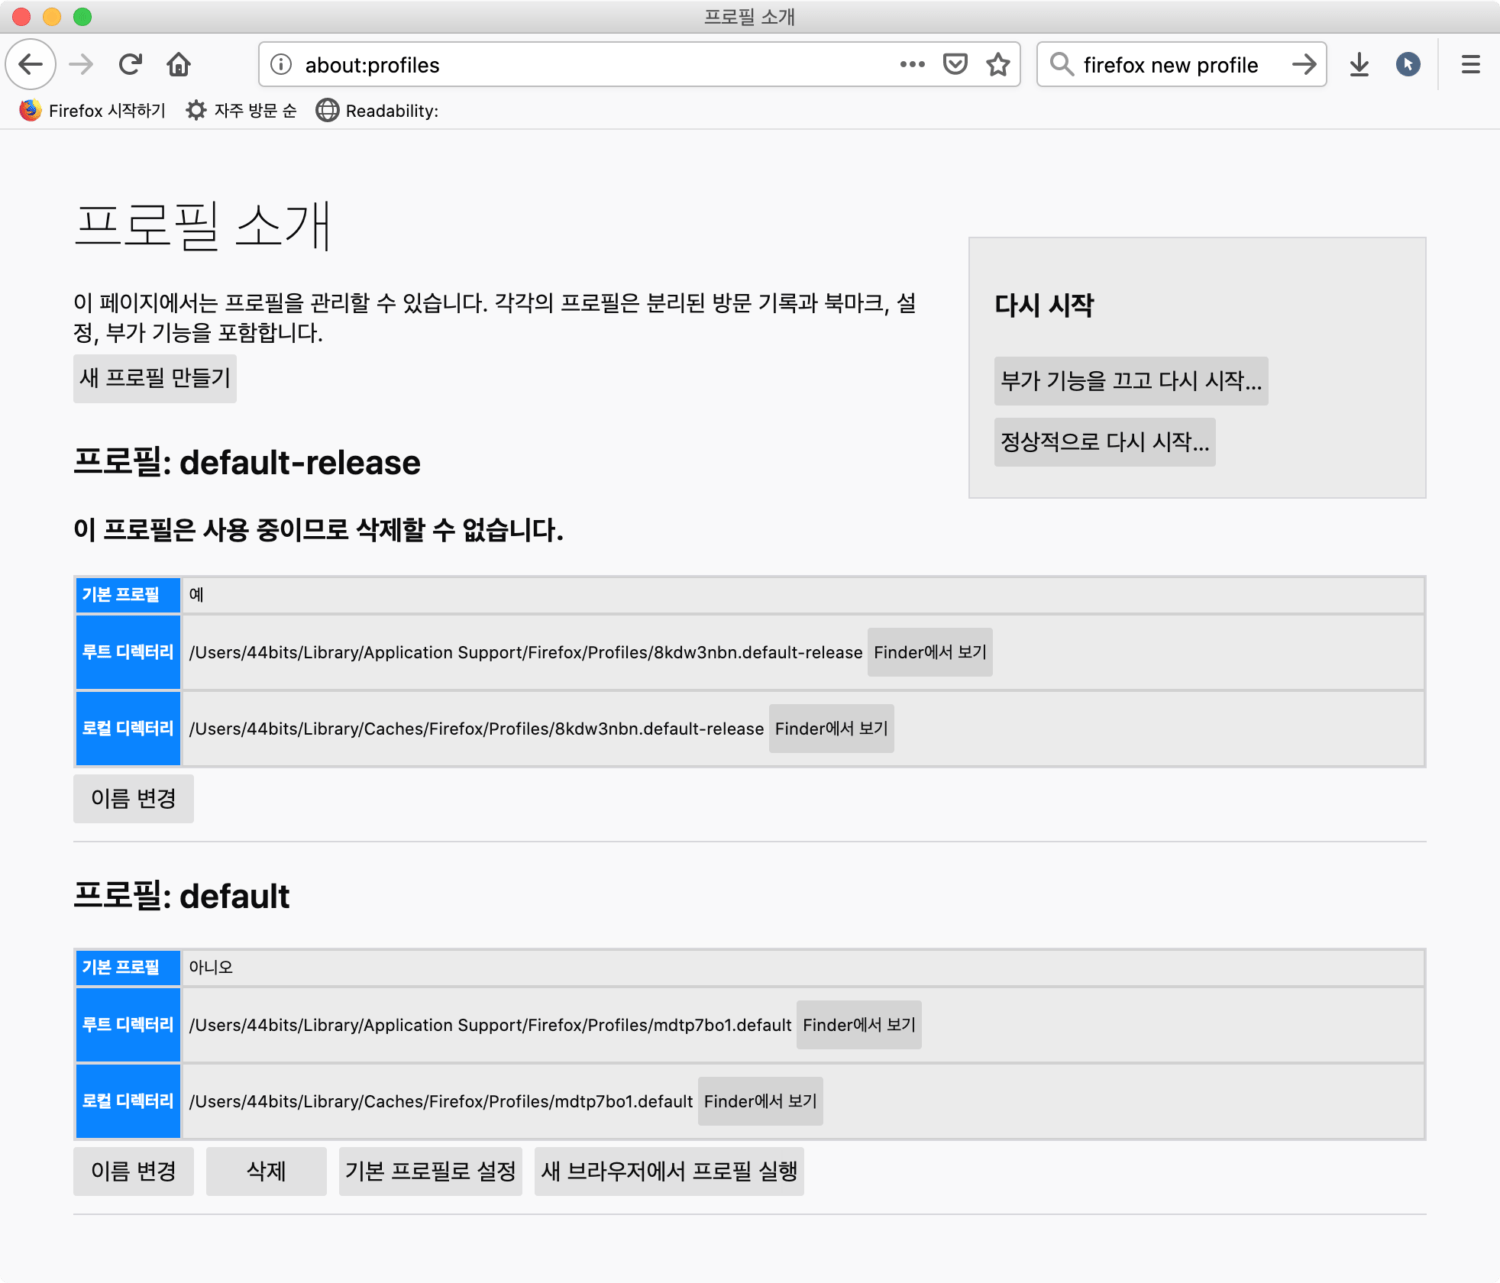Open the Firefox home page icon

click(x=179, y=65)
